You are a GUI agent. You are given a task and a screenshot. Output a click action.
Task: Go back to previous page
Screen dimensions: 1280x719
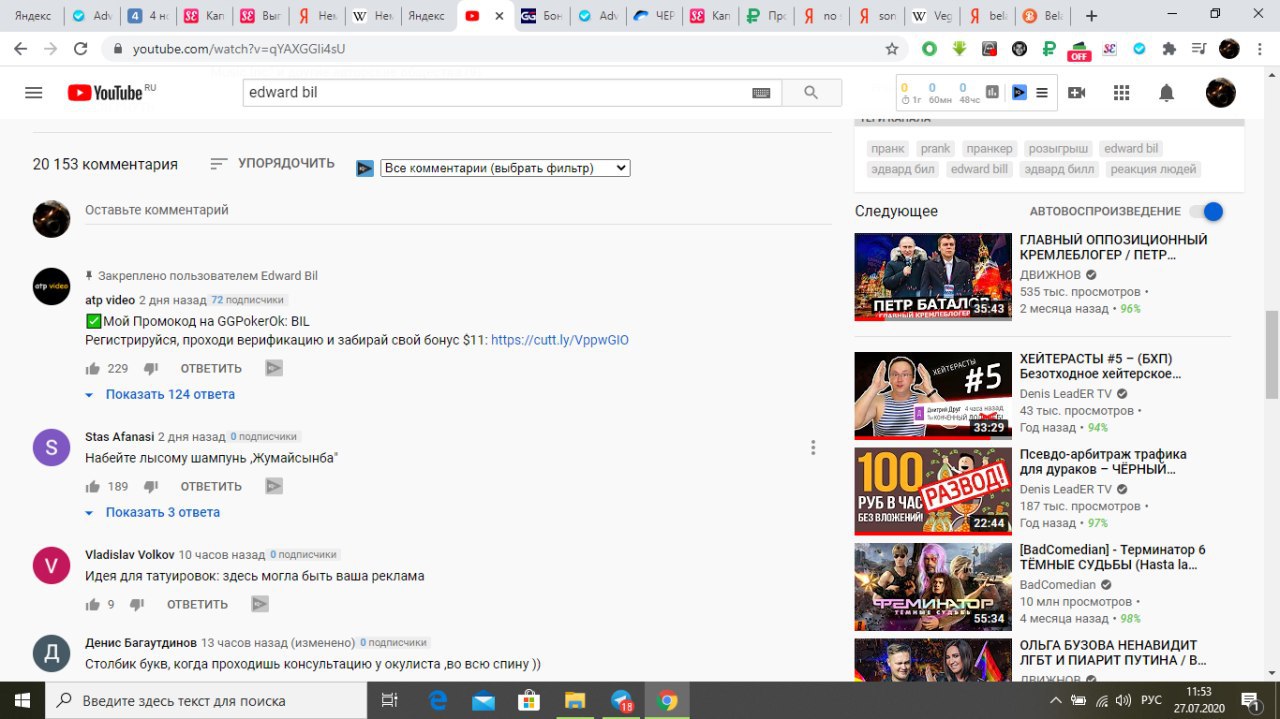point(21,48)
